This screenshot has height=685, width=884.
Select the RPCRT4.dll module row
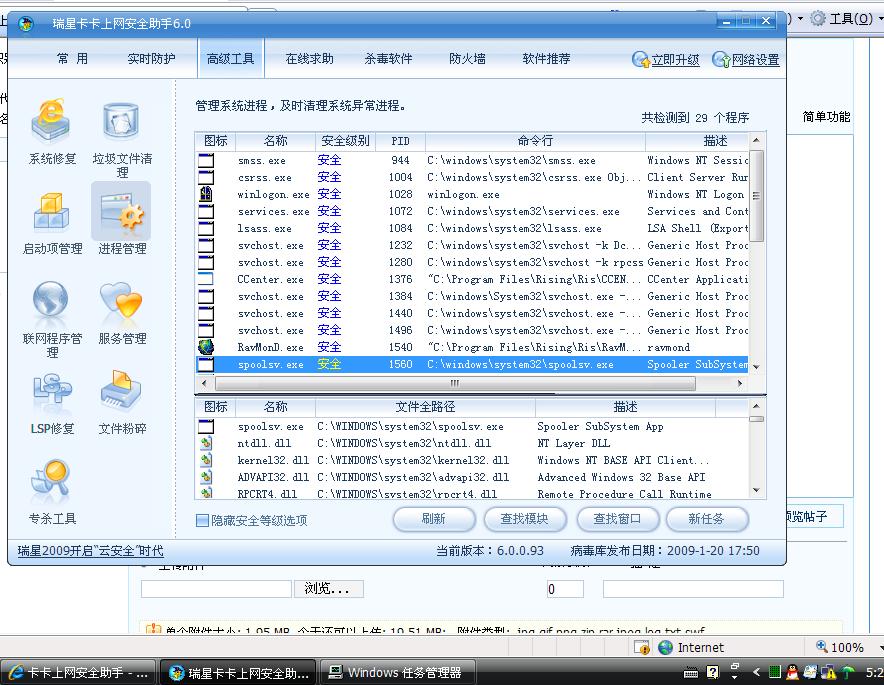(x=472, y=493)
